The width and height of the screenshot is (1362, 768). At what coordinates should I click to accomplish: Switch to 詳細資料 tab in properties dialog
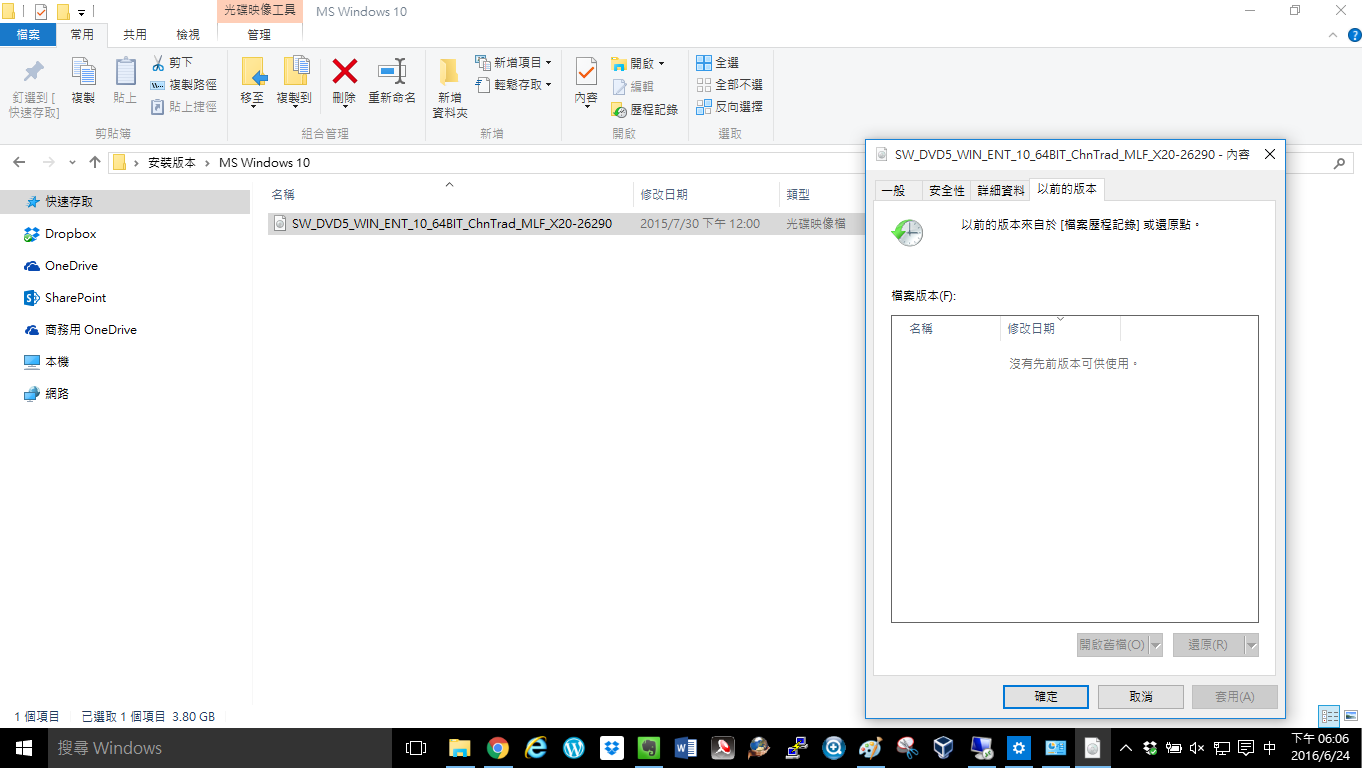pyautogui.click(x=1000, y=190)
